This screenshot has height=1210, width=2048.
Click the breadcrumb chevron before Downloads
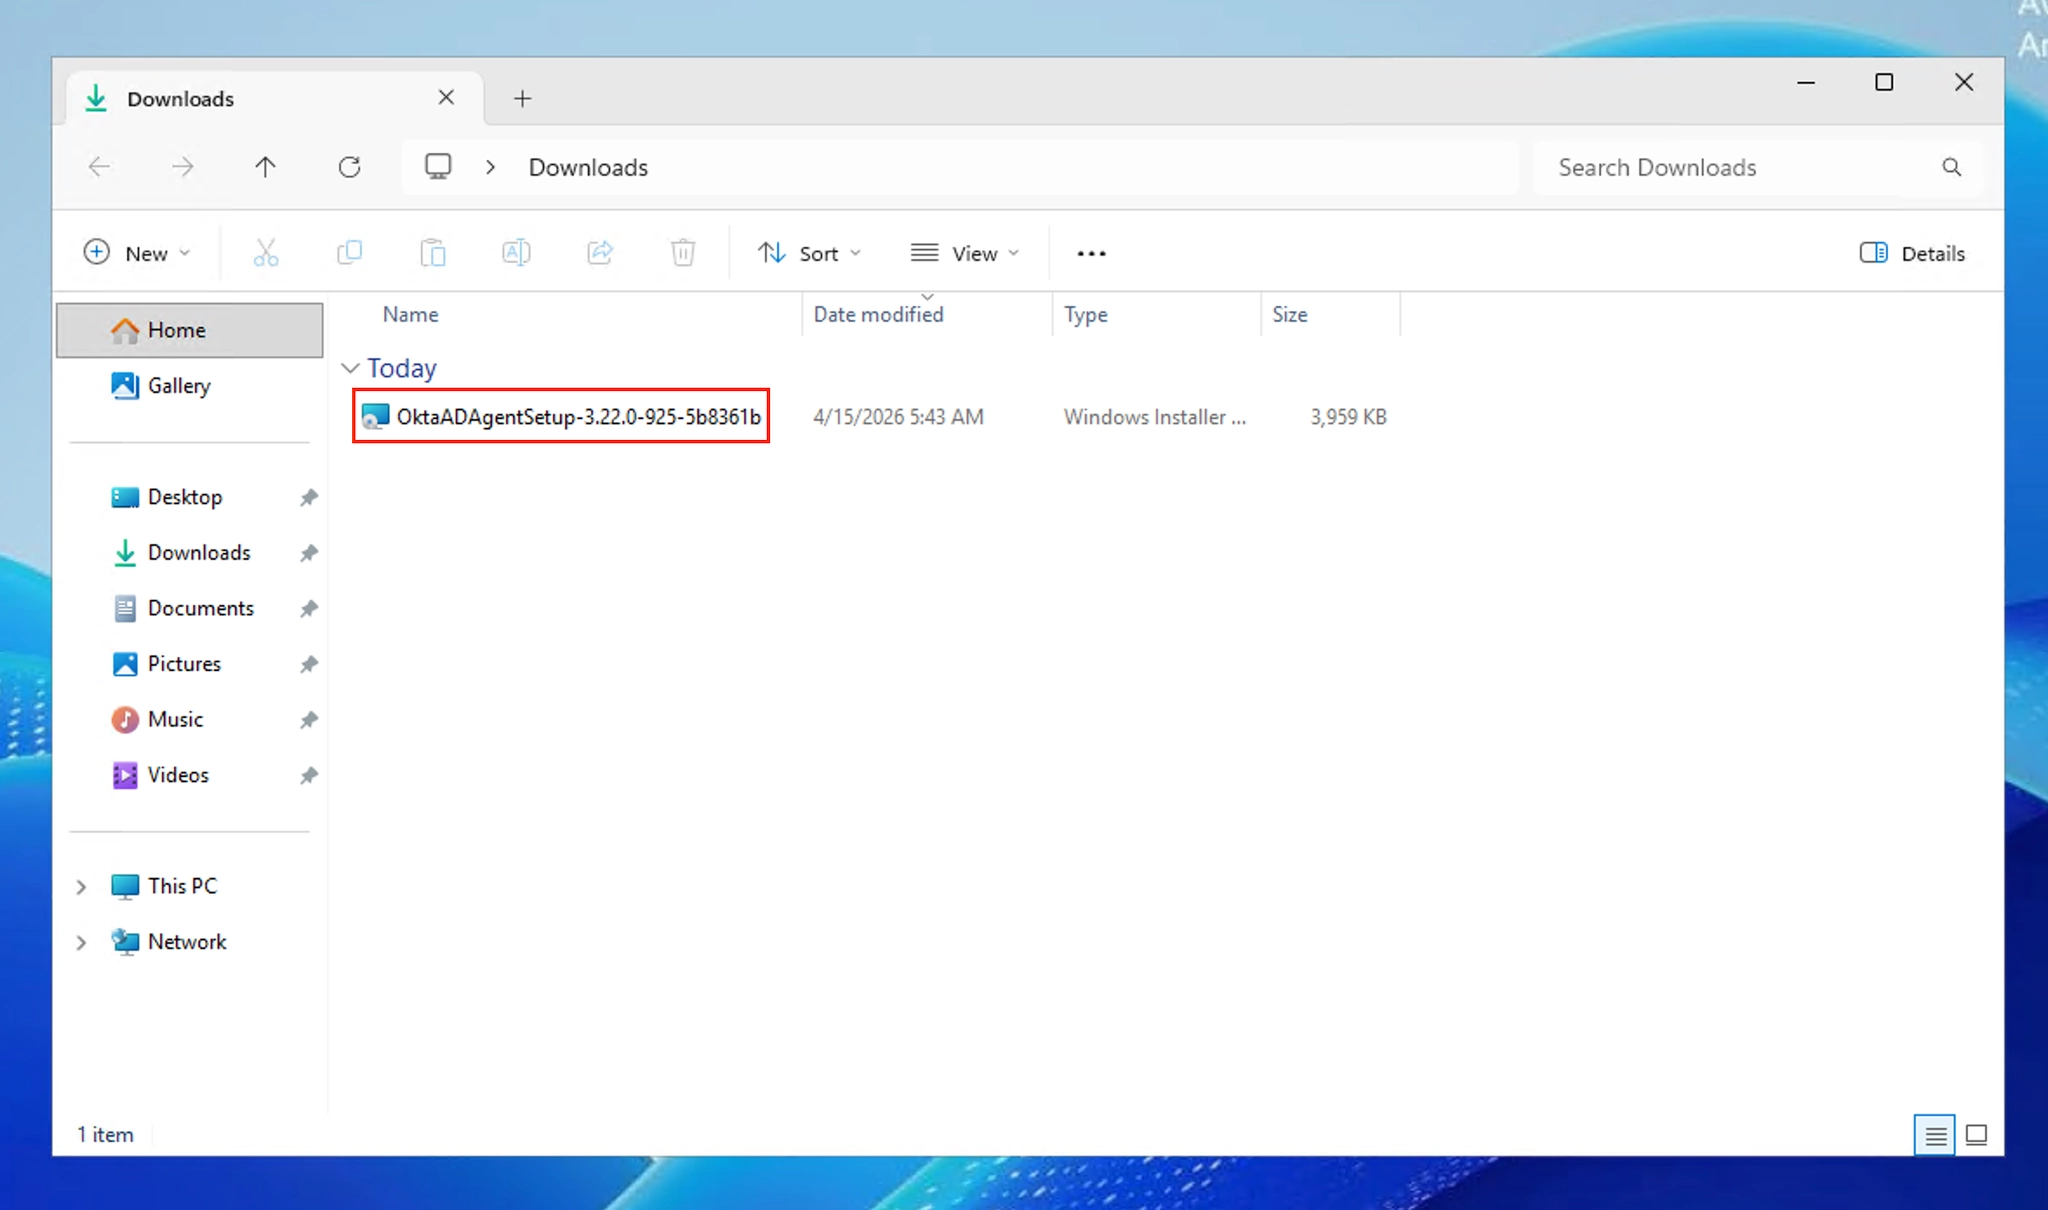point(490,167)
